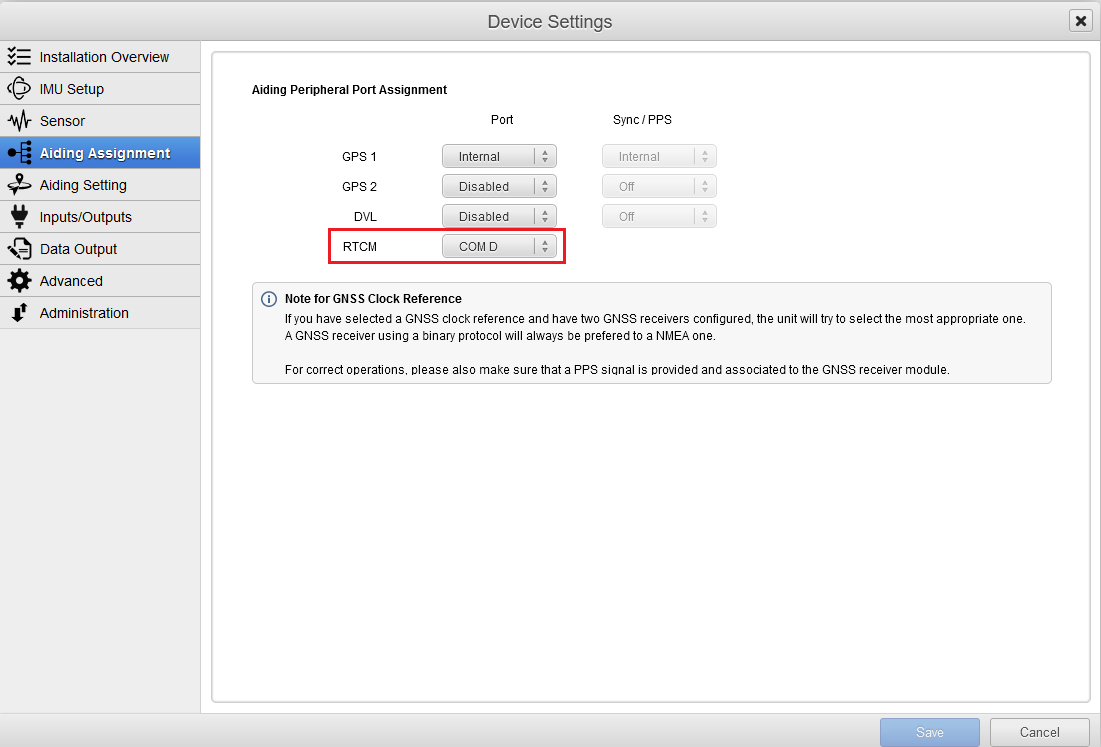Go to the Data Output section
Image resolution: width=1101 pixels, height=747 pixels.
coord(78,249)
